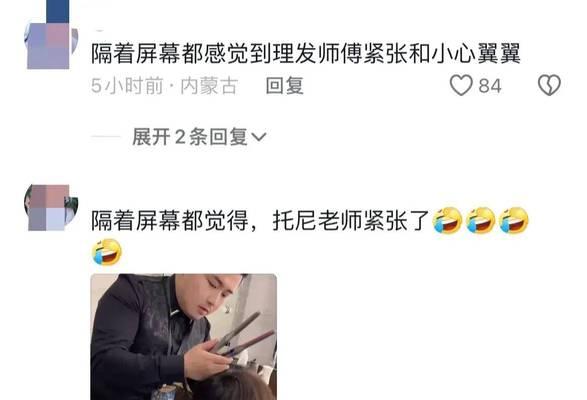Reply to the first comment via 回复
Viewport: 587px width, 400px height.
tap(285, 86)
